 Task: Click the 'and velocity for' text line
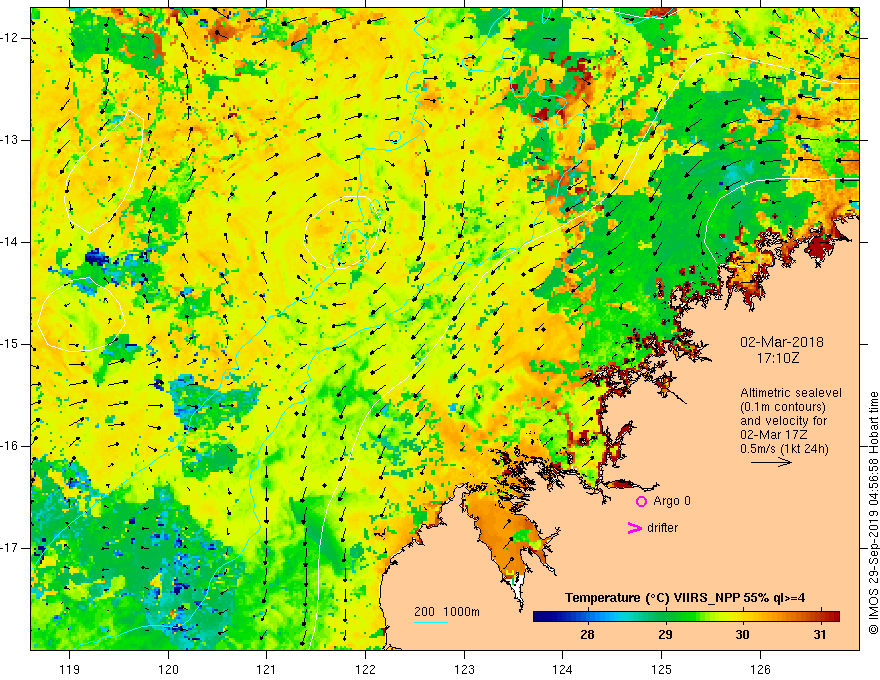[783, 421]
